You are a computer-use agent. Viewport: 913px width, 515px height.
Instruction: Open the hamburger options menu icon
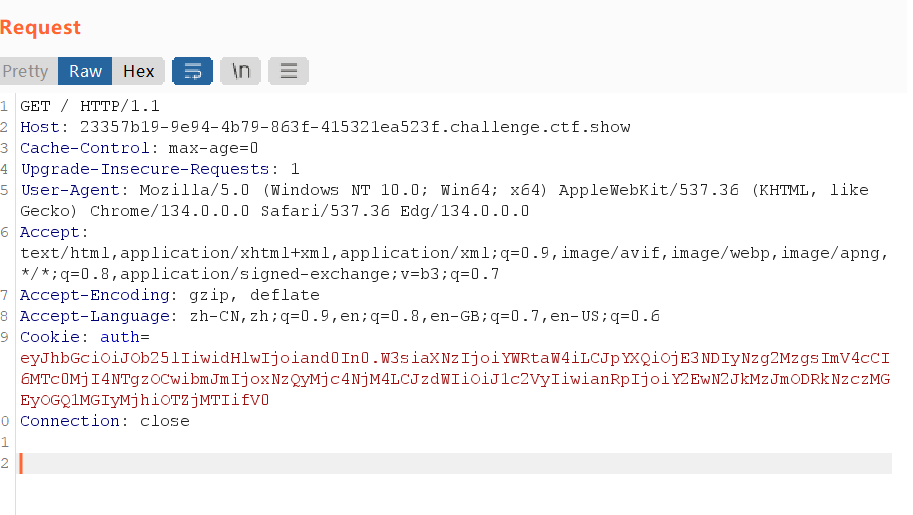point(288,71)
